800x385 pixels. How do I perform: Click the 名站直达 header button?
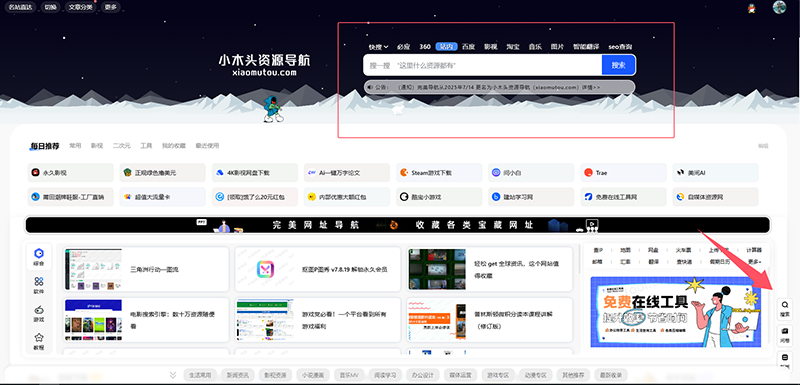point(20,7)
